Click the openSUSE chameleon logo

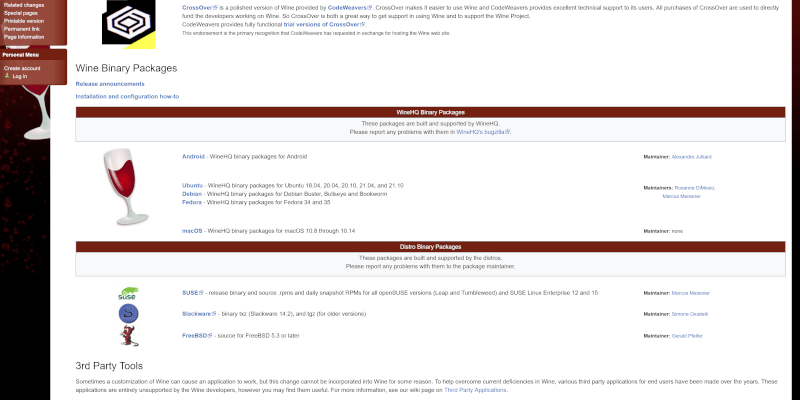129,293
